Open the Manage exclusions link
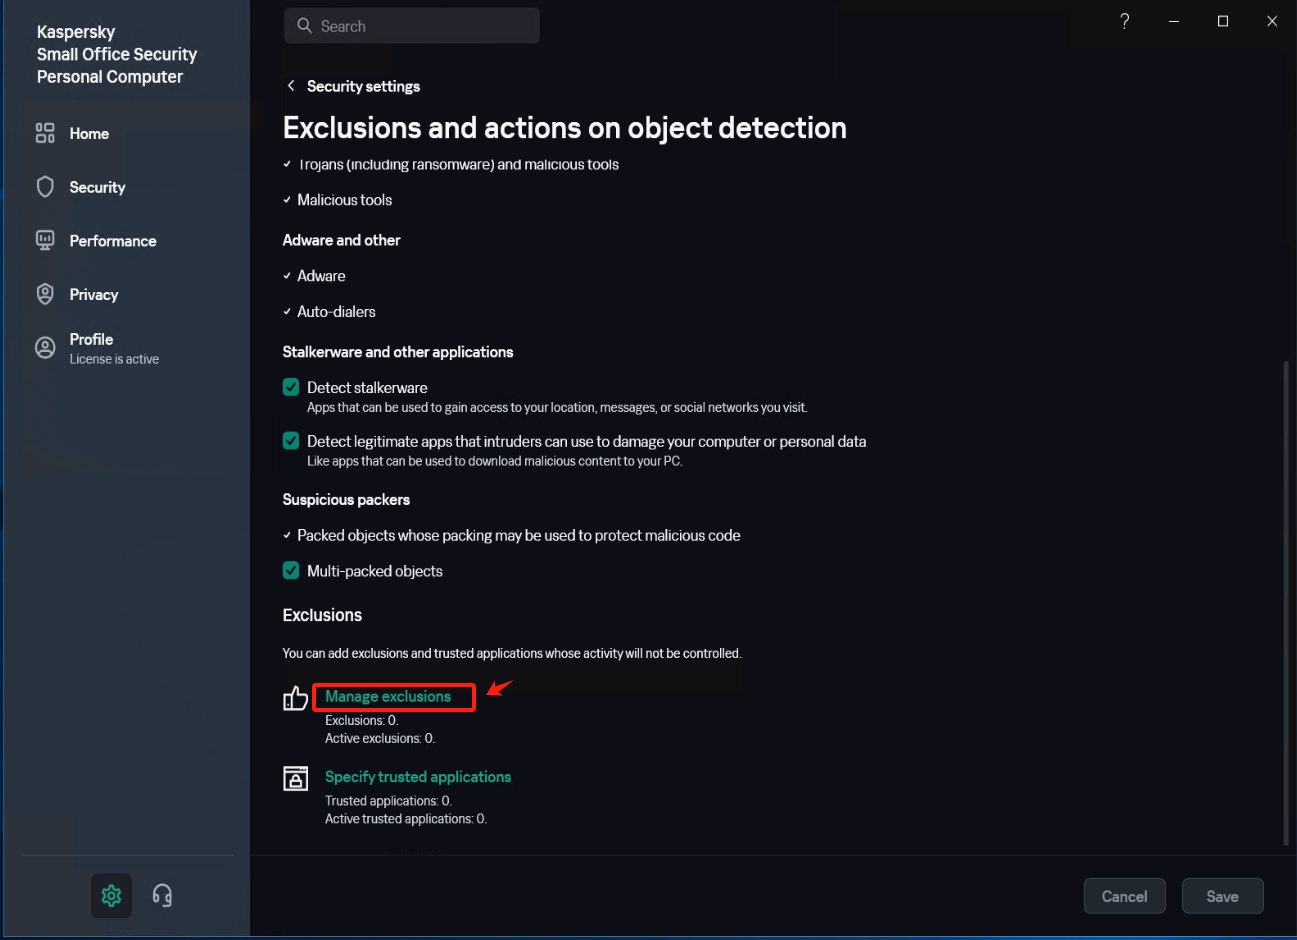Image resolution: width=1297 pixels, height=940 pixels. [388, 696]
